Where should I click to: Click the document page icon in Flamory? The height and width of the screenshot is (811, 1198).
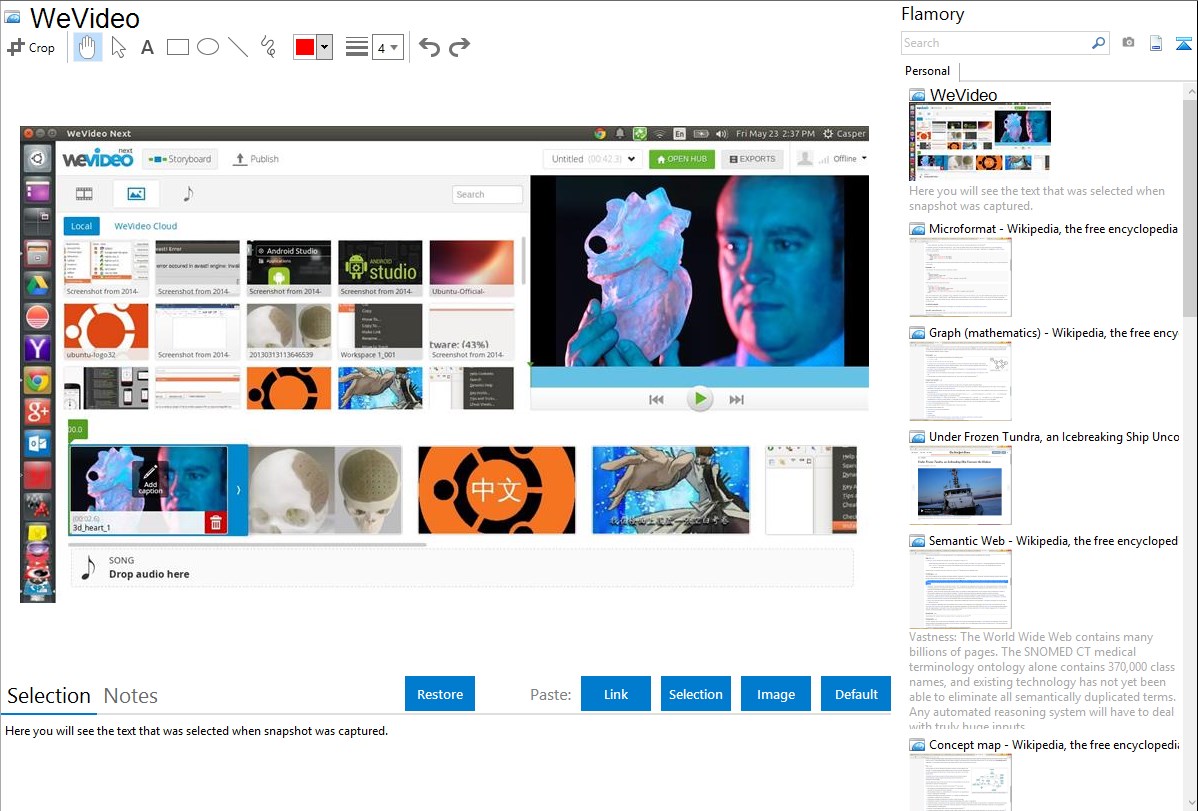pyautogui.click(x=1156, y=43)
